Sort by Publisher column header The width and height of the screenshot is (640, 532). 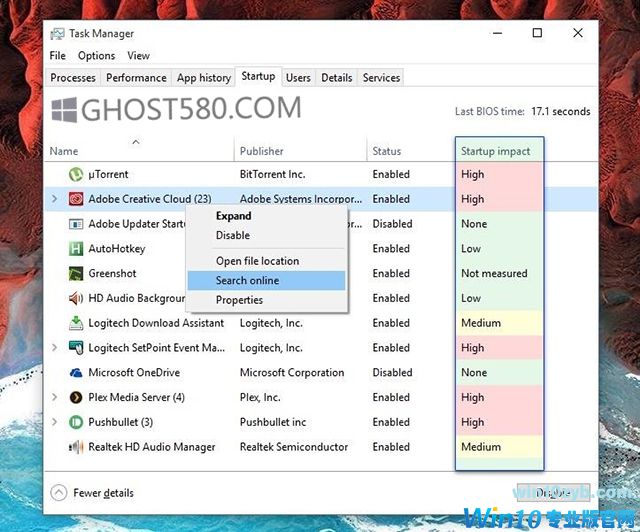pos(262,151)
